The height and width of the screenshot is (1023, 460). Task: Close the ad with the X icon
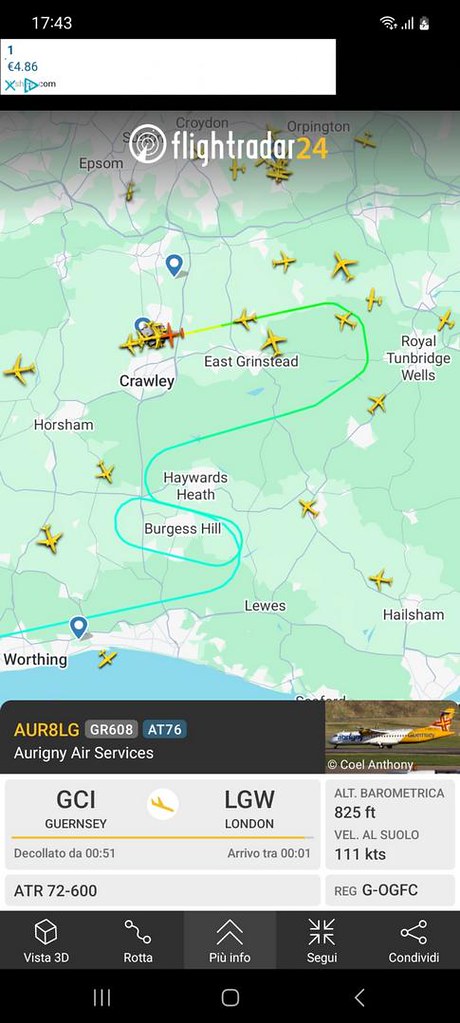point(10,85)
